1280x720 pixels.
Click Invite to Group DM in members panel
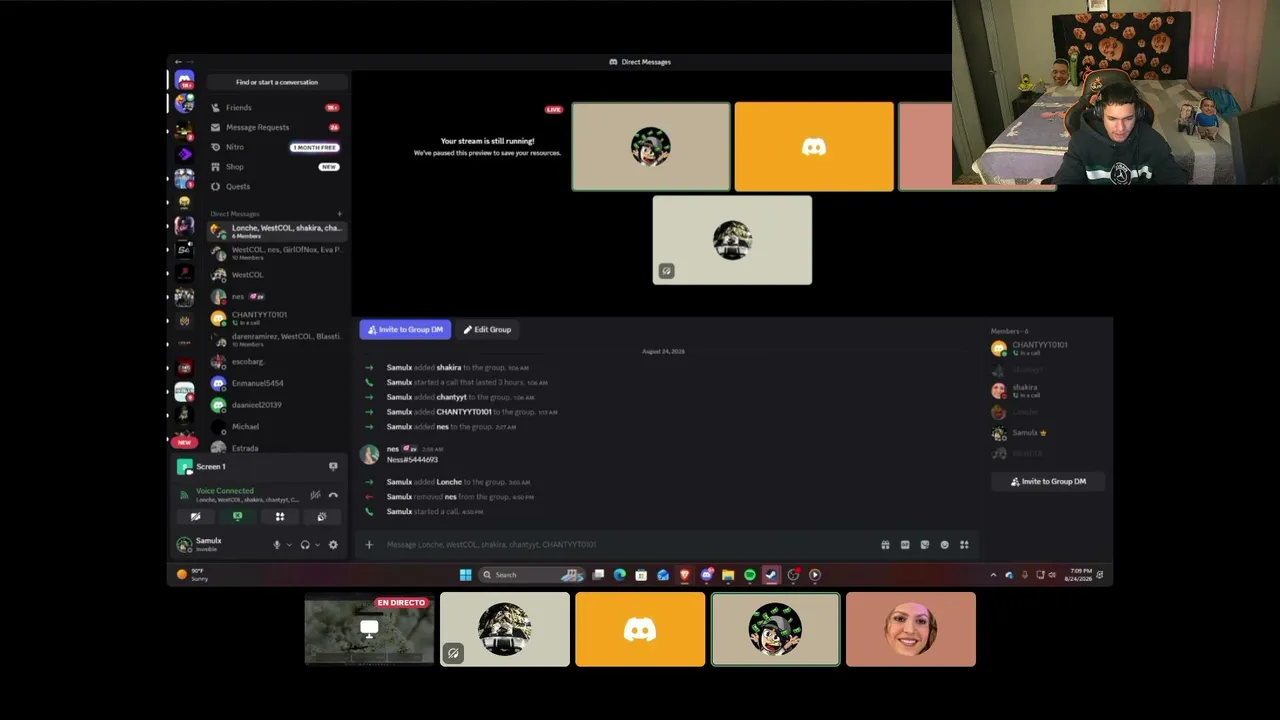coord(1048,481)
